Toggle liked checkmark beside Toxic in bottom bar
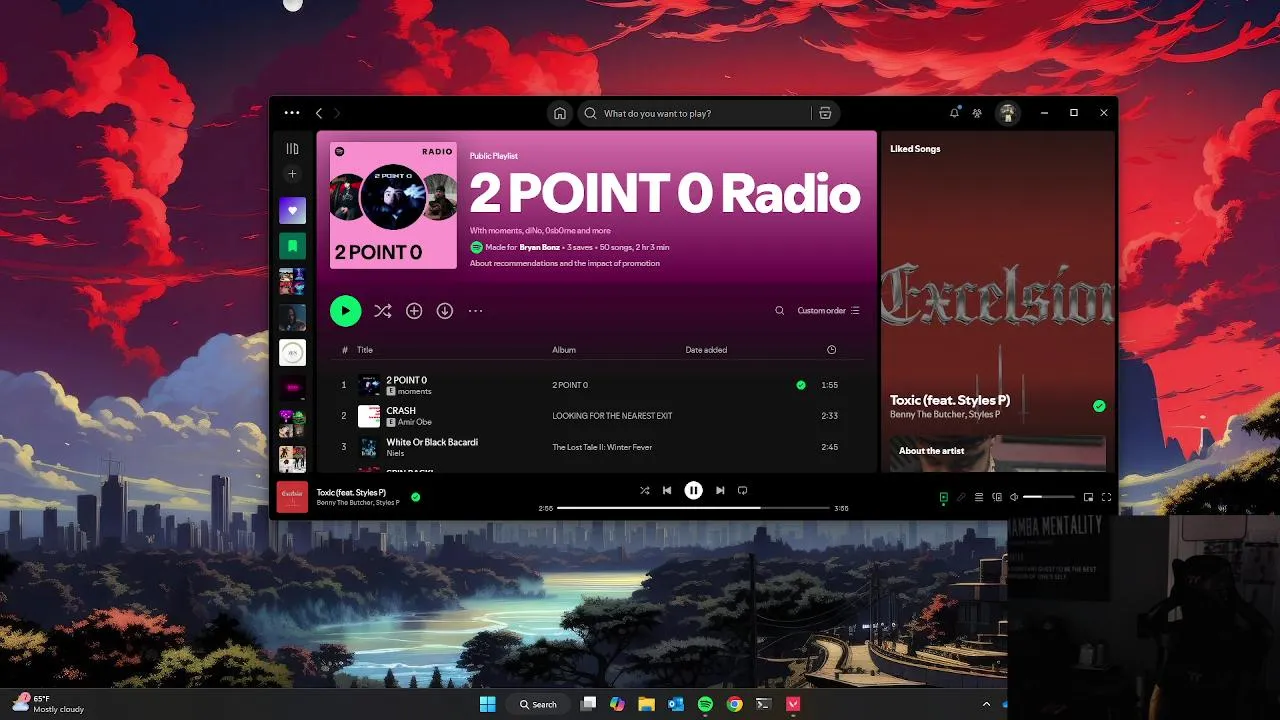 coord(416,496)
